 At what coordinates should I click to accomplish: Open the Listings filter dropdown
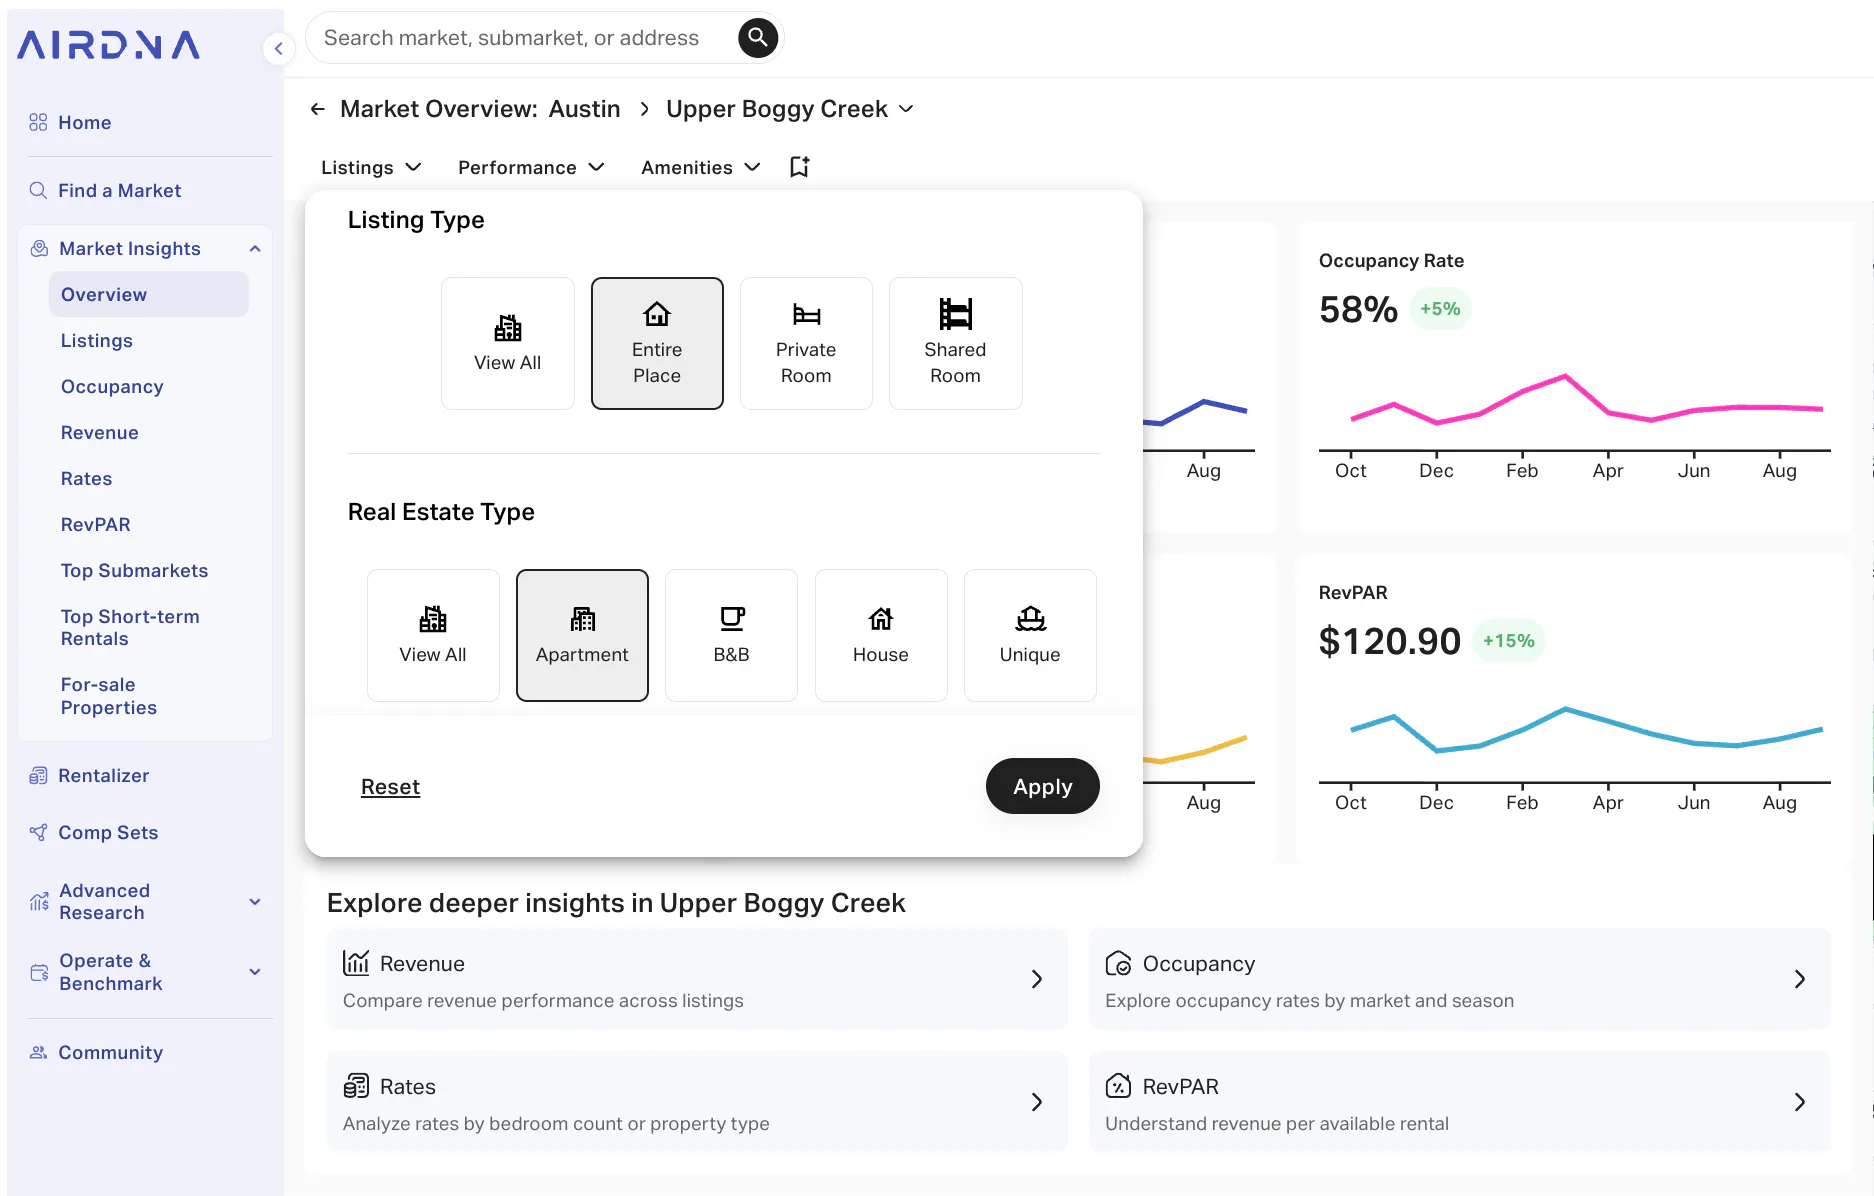[x=371, y=167]
